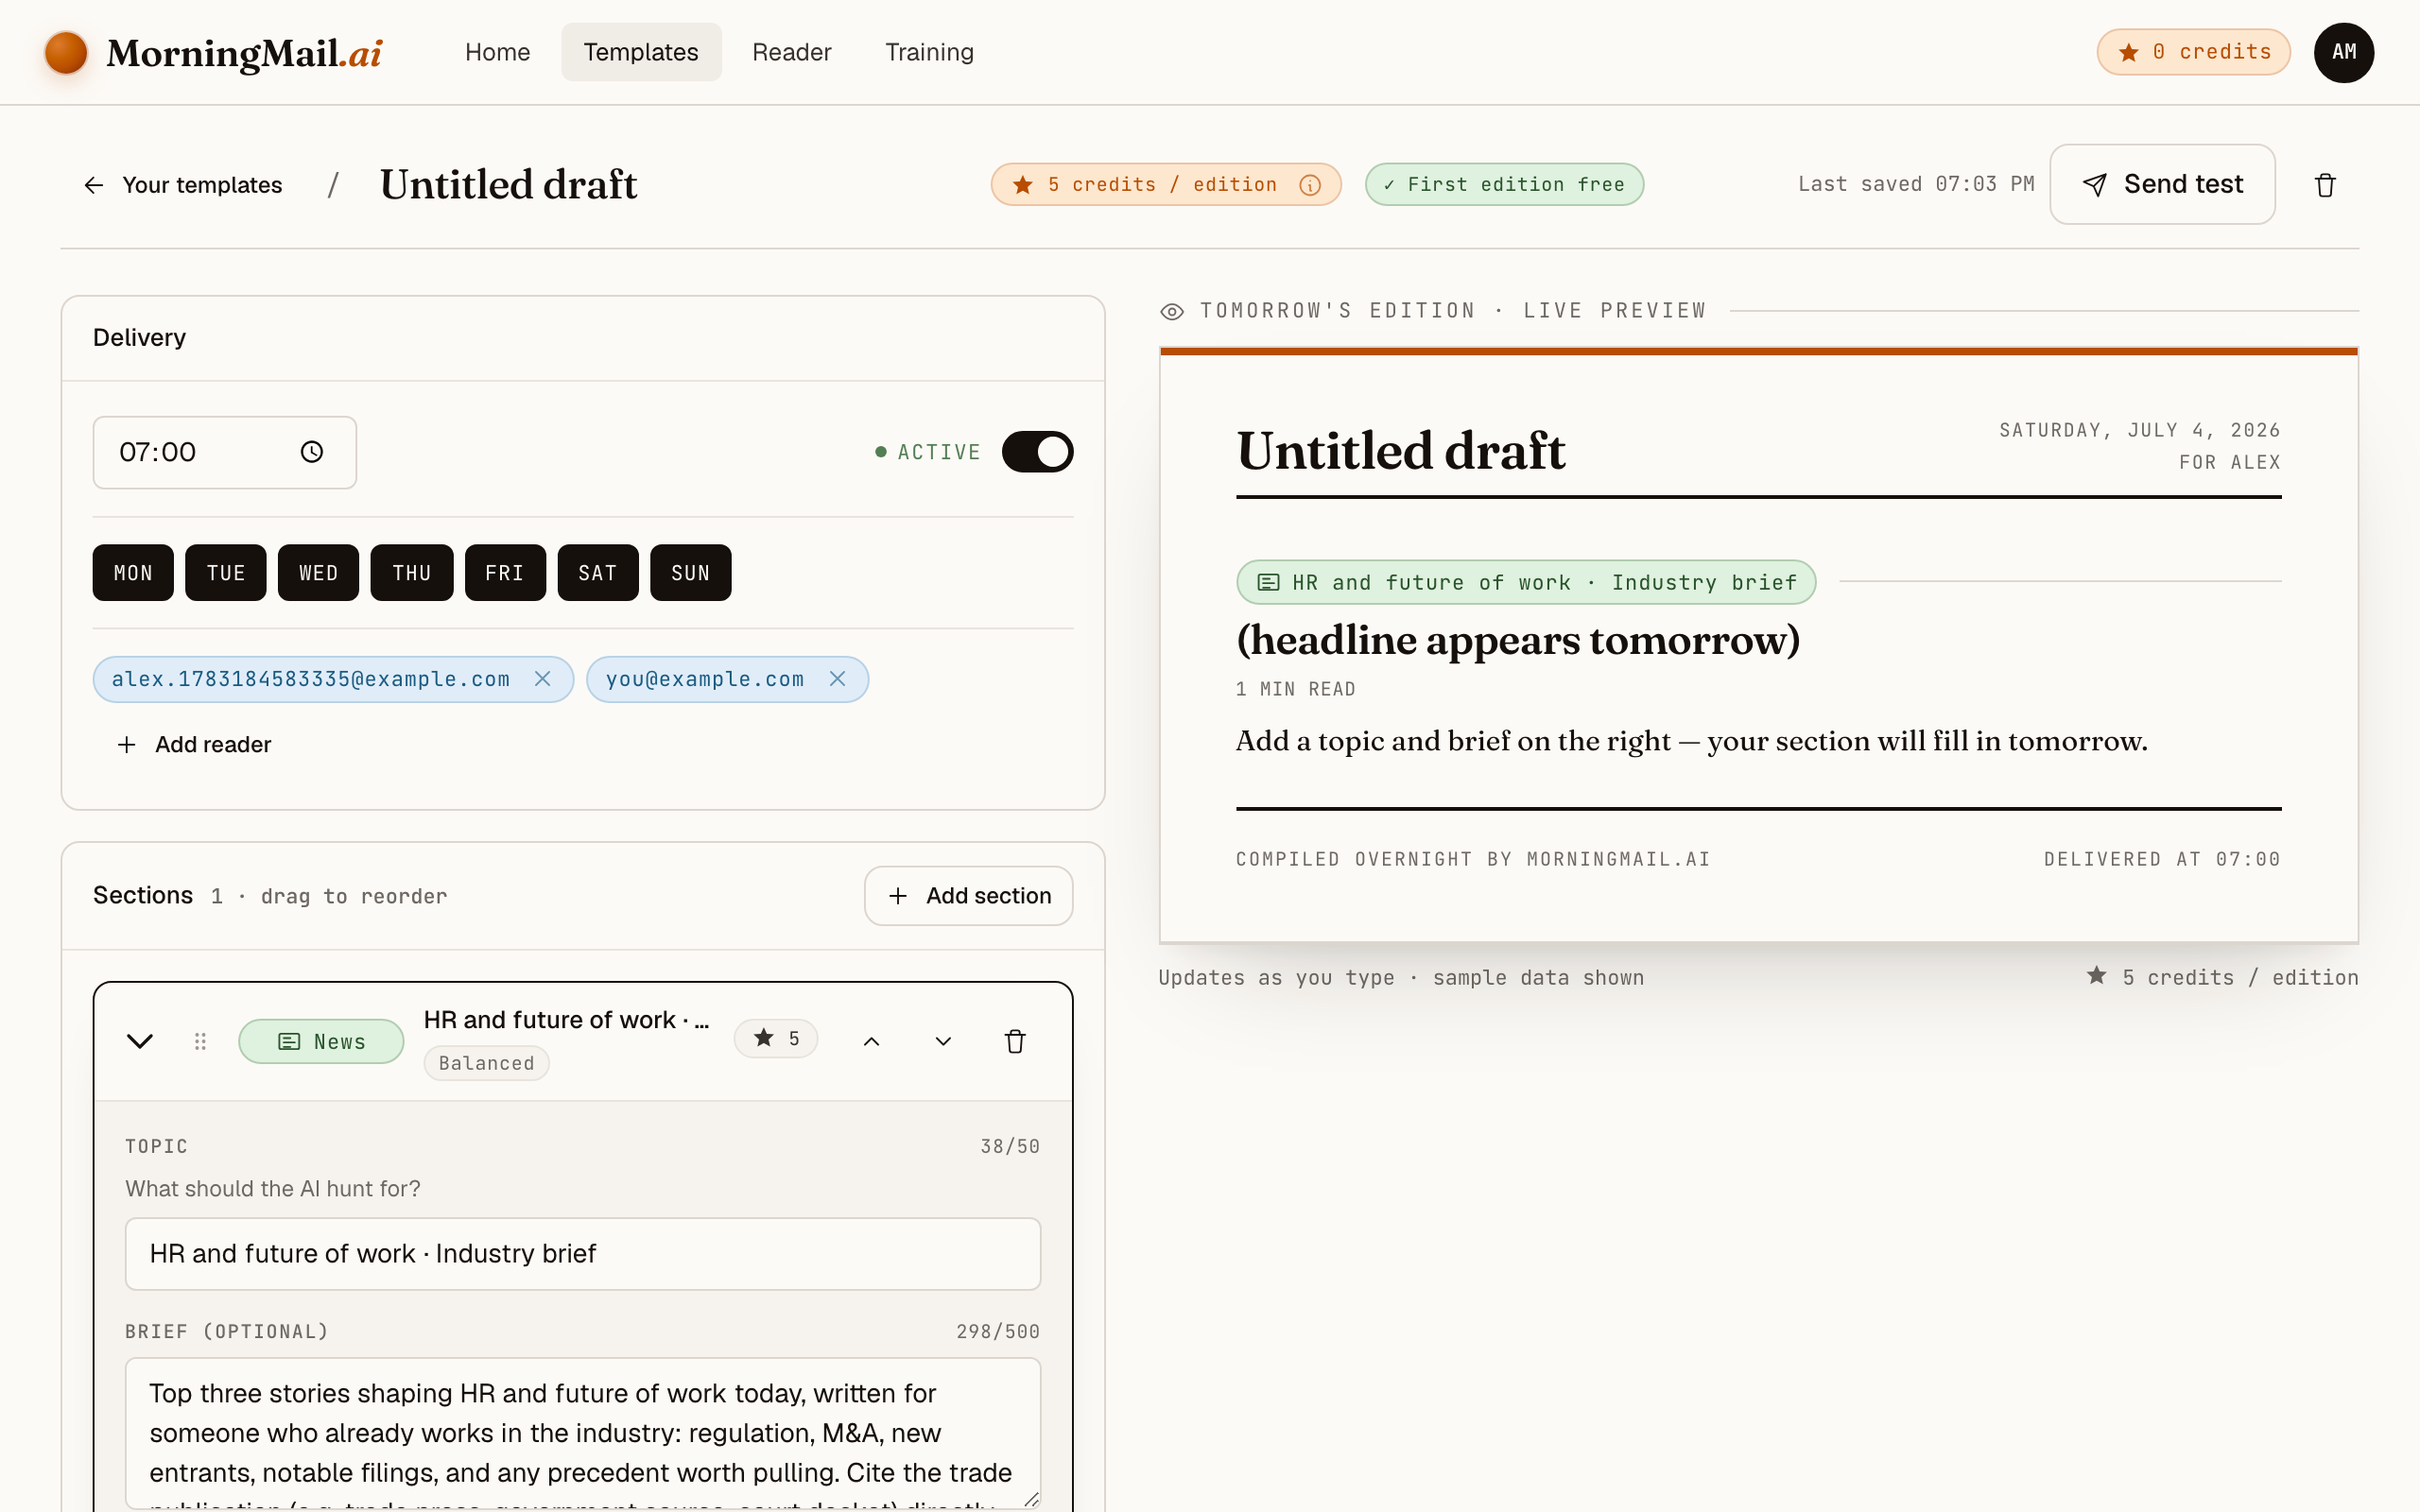
Task: Click the clock icon in time field
Action: tap(312, 453)
